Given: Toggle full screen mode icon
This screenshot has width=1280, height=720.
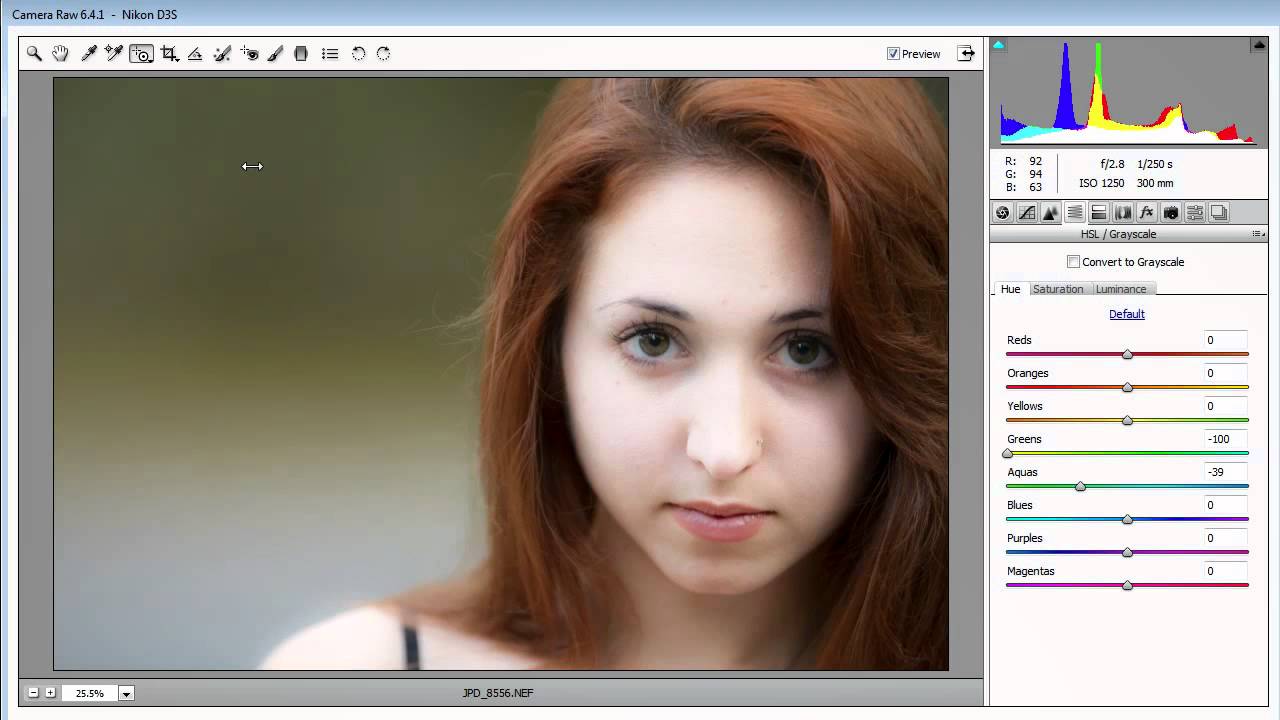Looking at the screenshot, I should coord(966,54).
